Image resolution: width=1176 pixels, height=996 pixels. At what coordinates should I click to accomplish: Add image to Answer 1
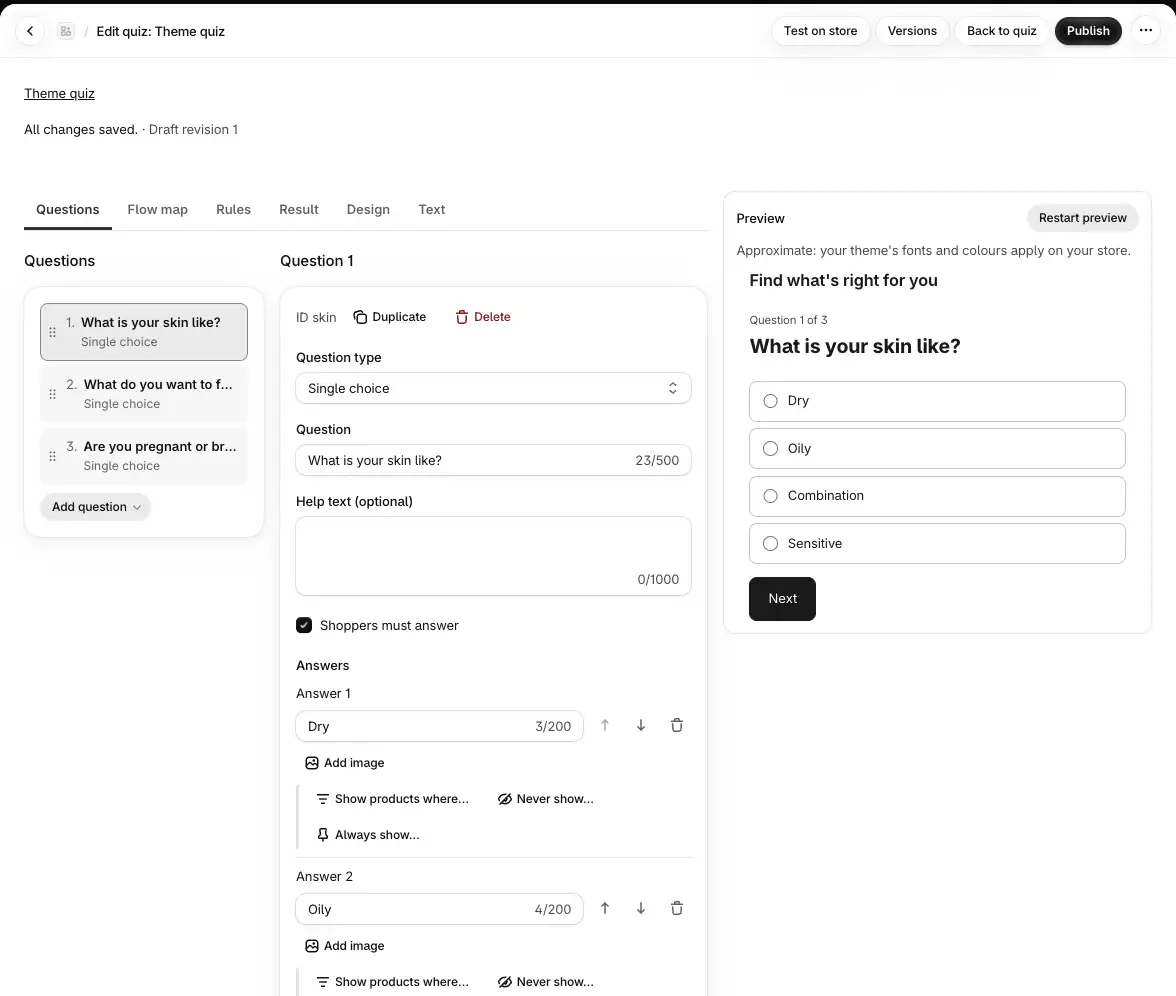[345, 763]
